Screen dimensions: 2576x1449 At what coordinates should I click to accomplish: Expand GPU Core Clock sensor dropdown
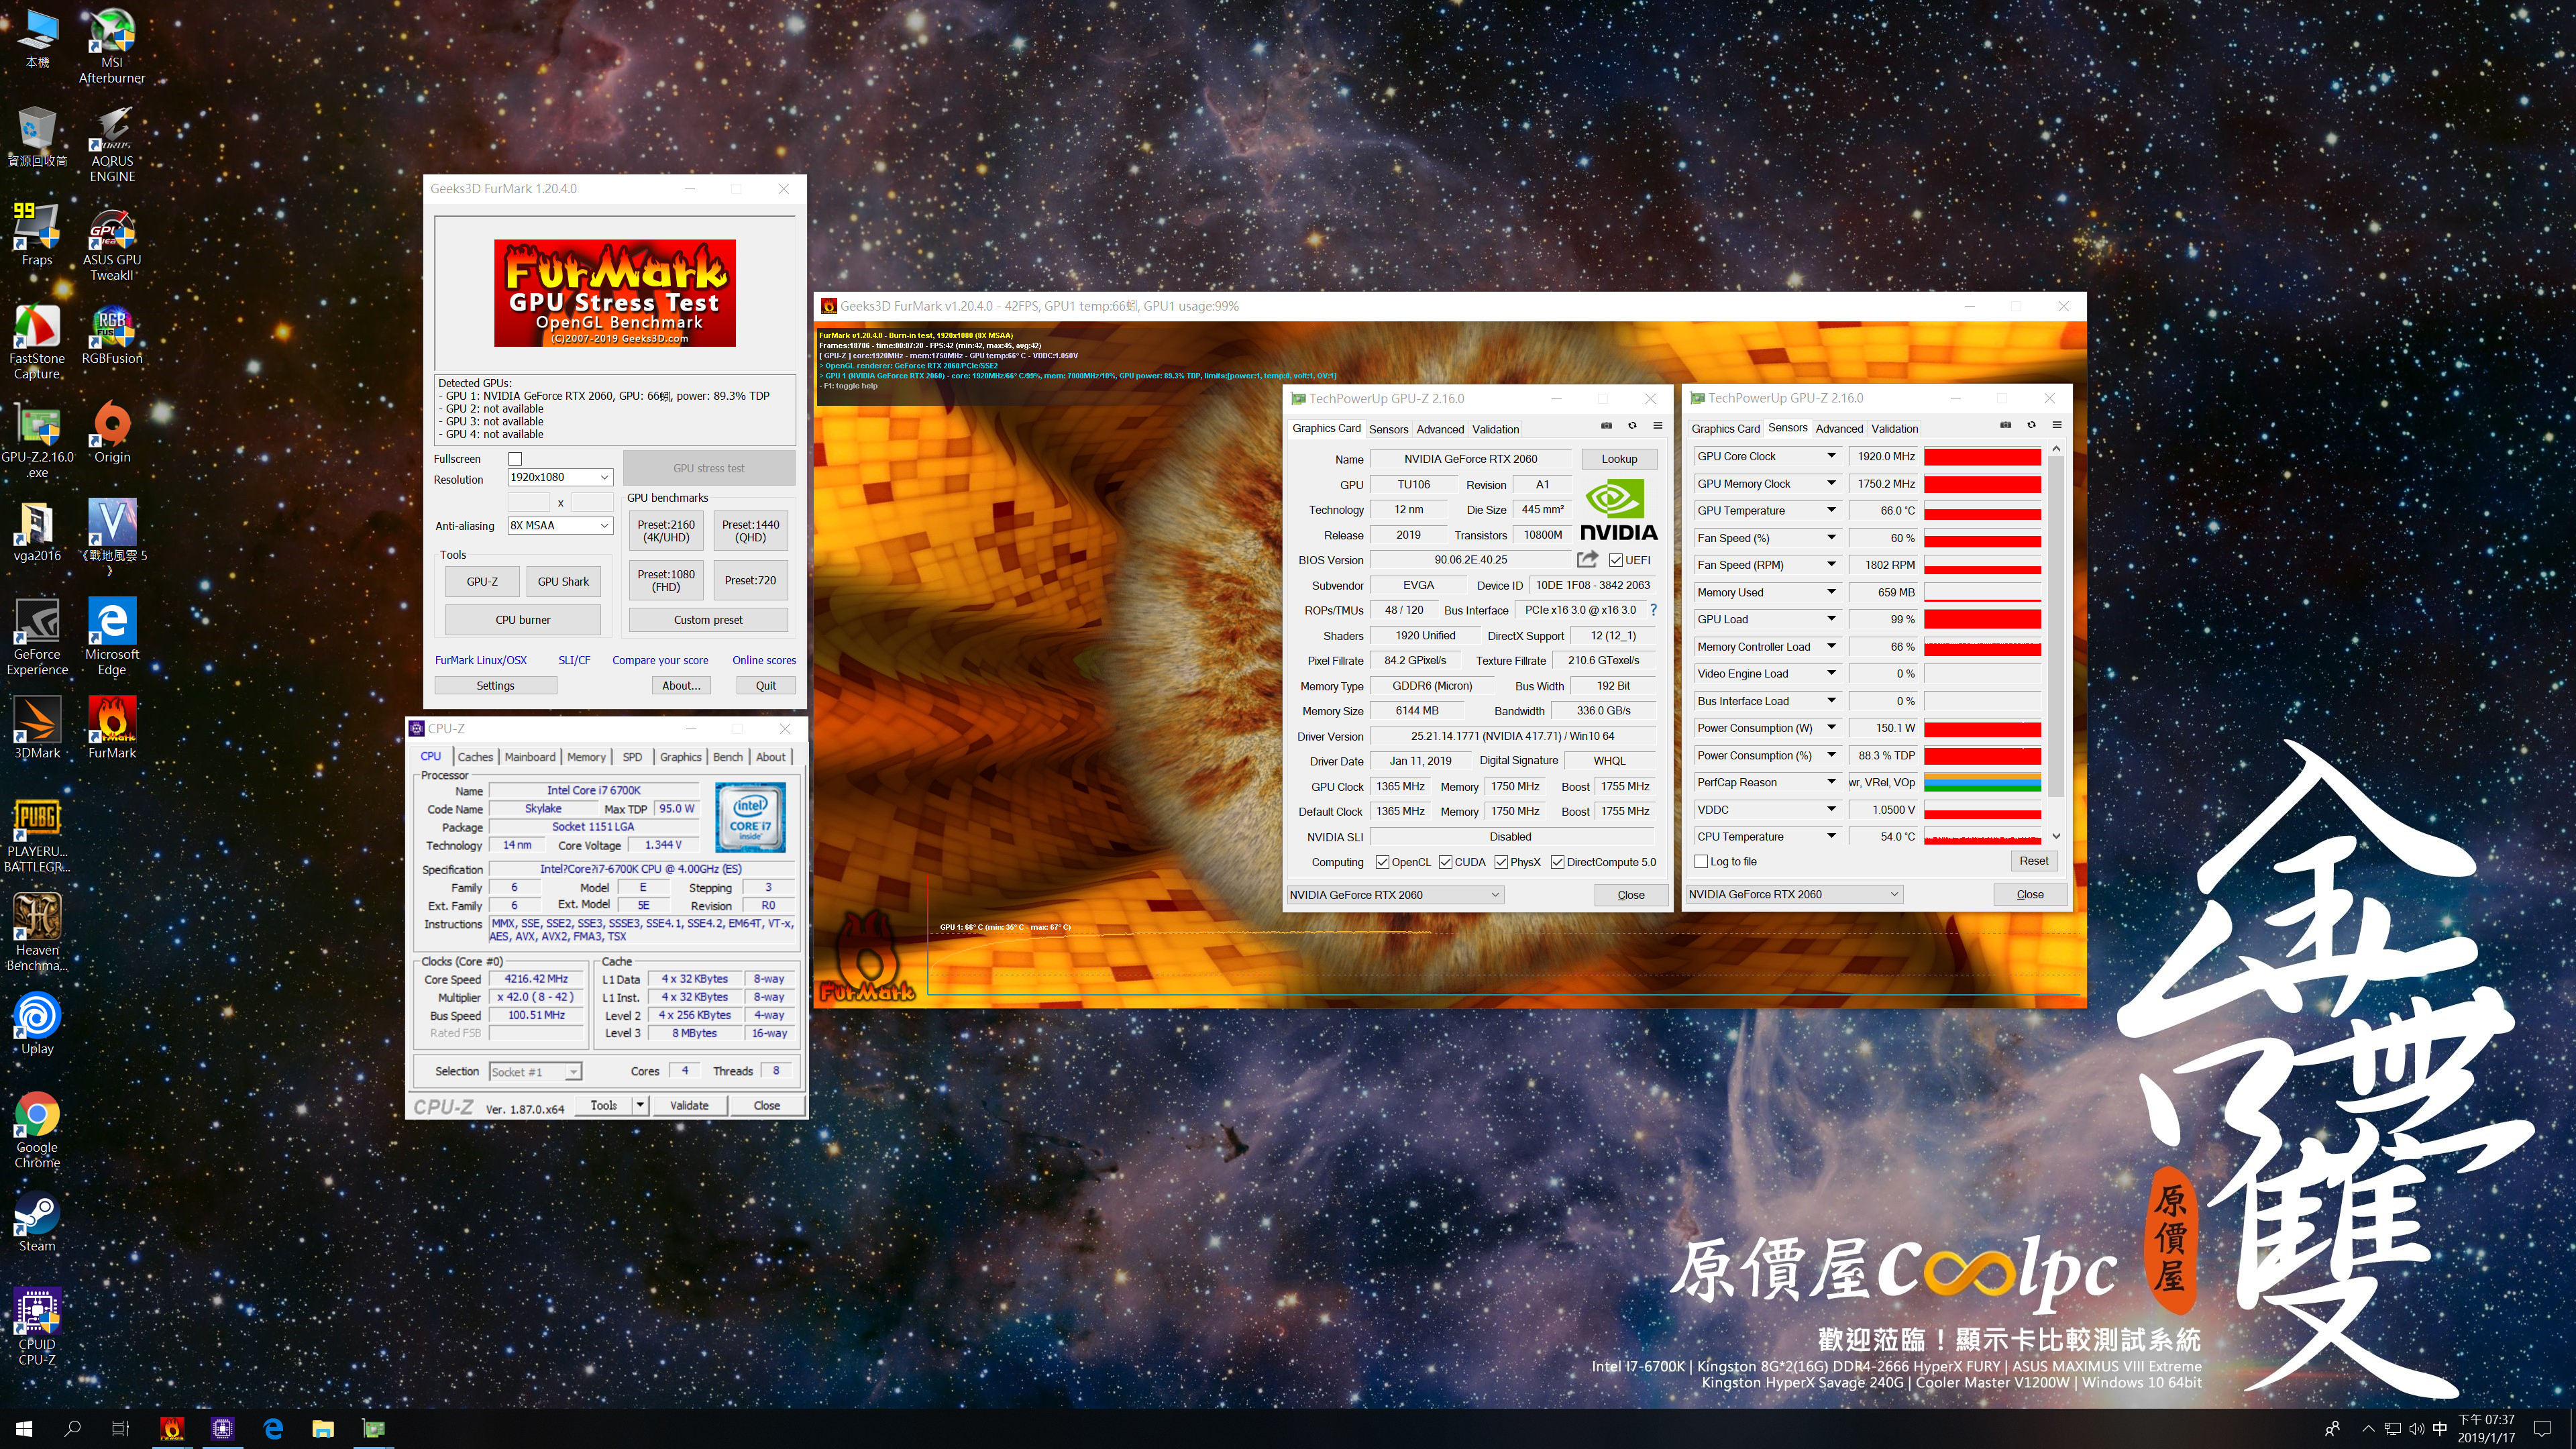click(x=1831, y=456)
